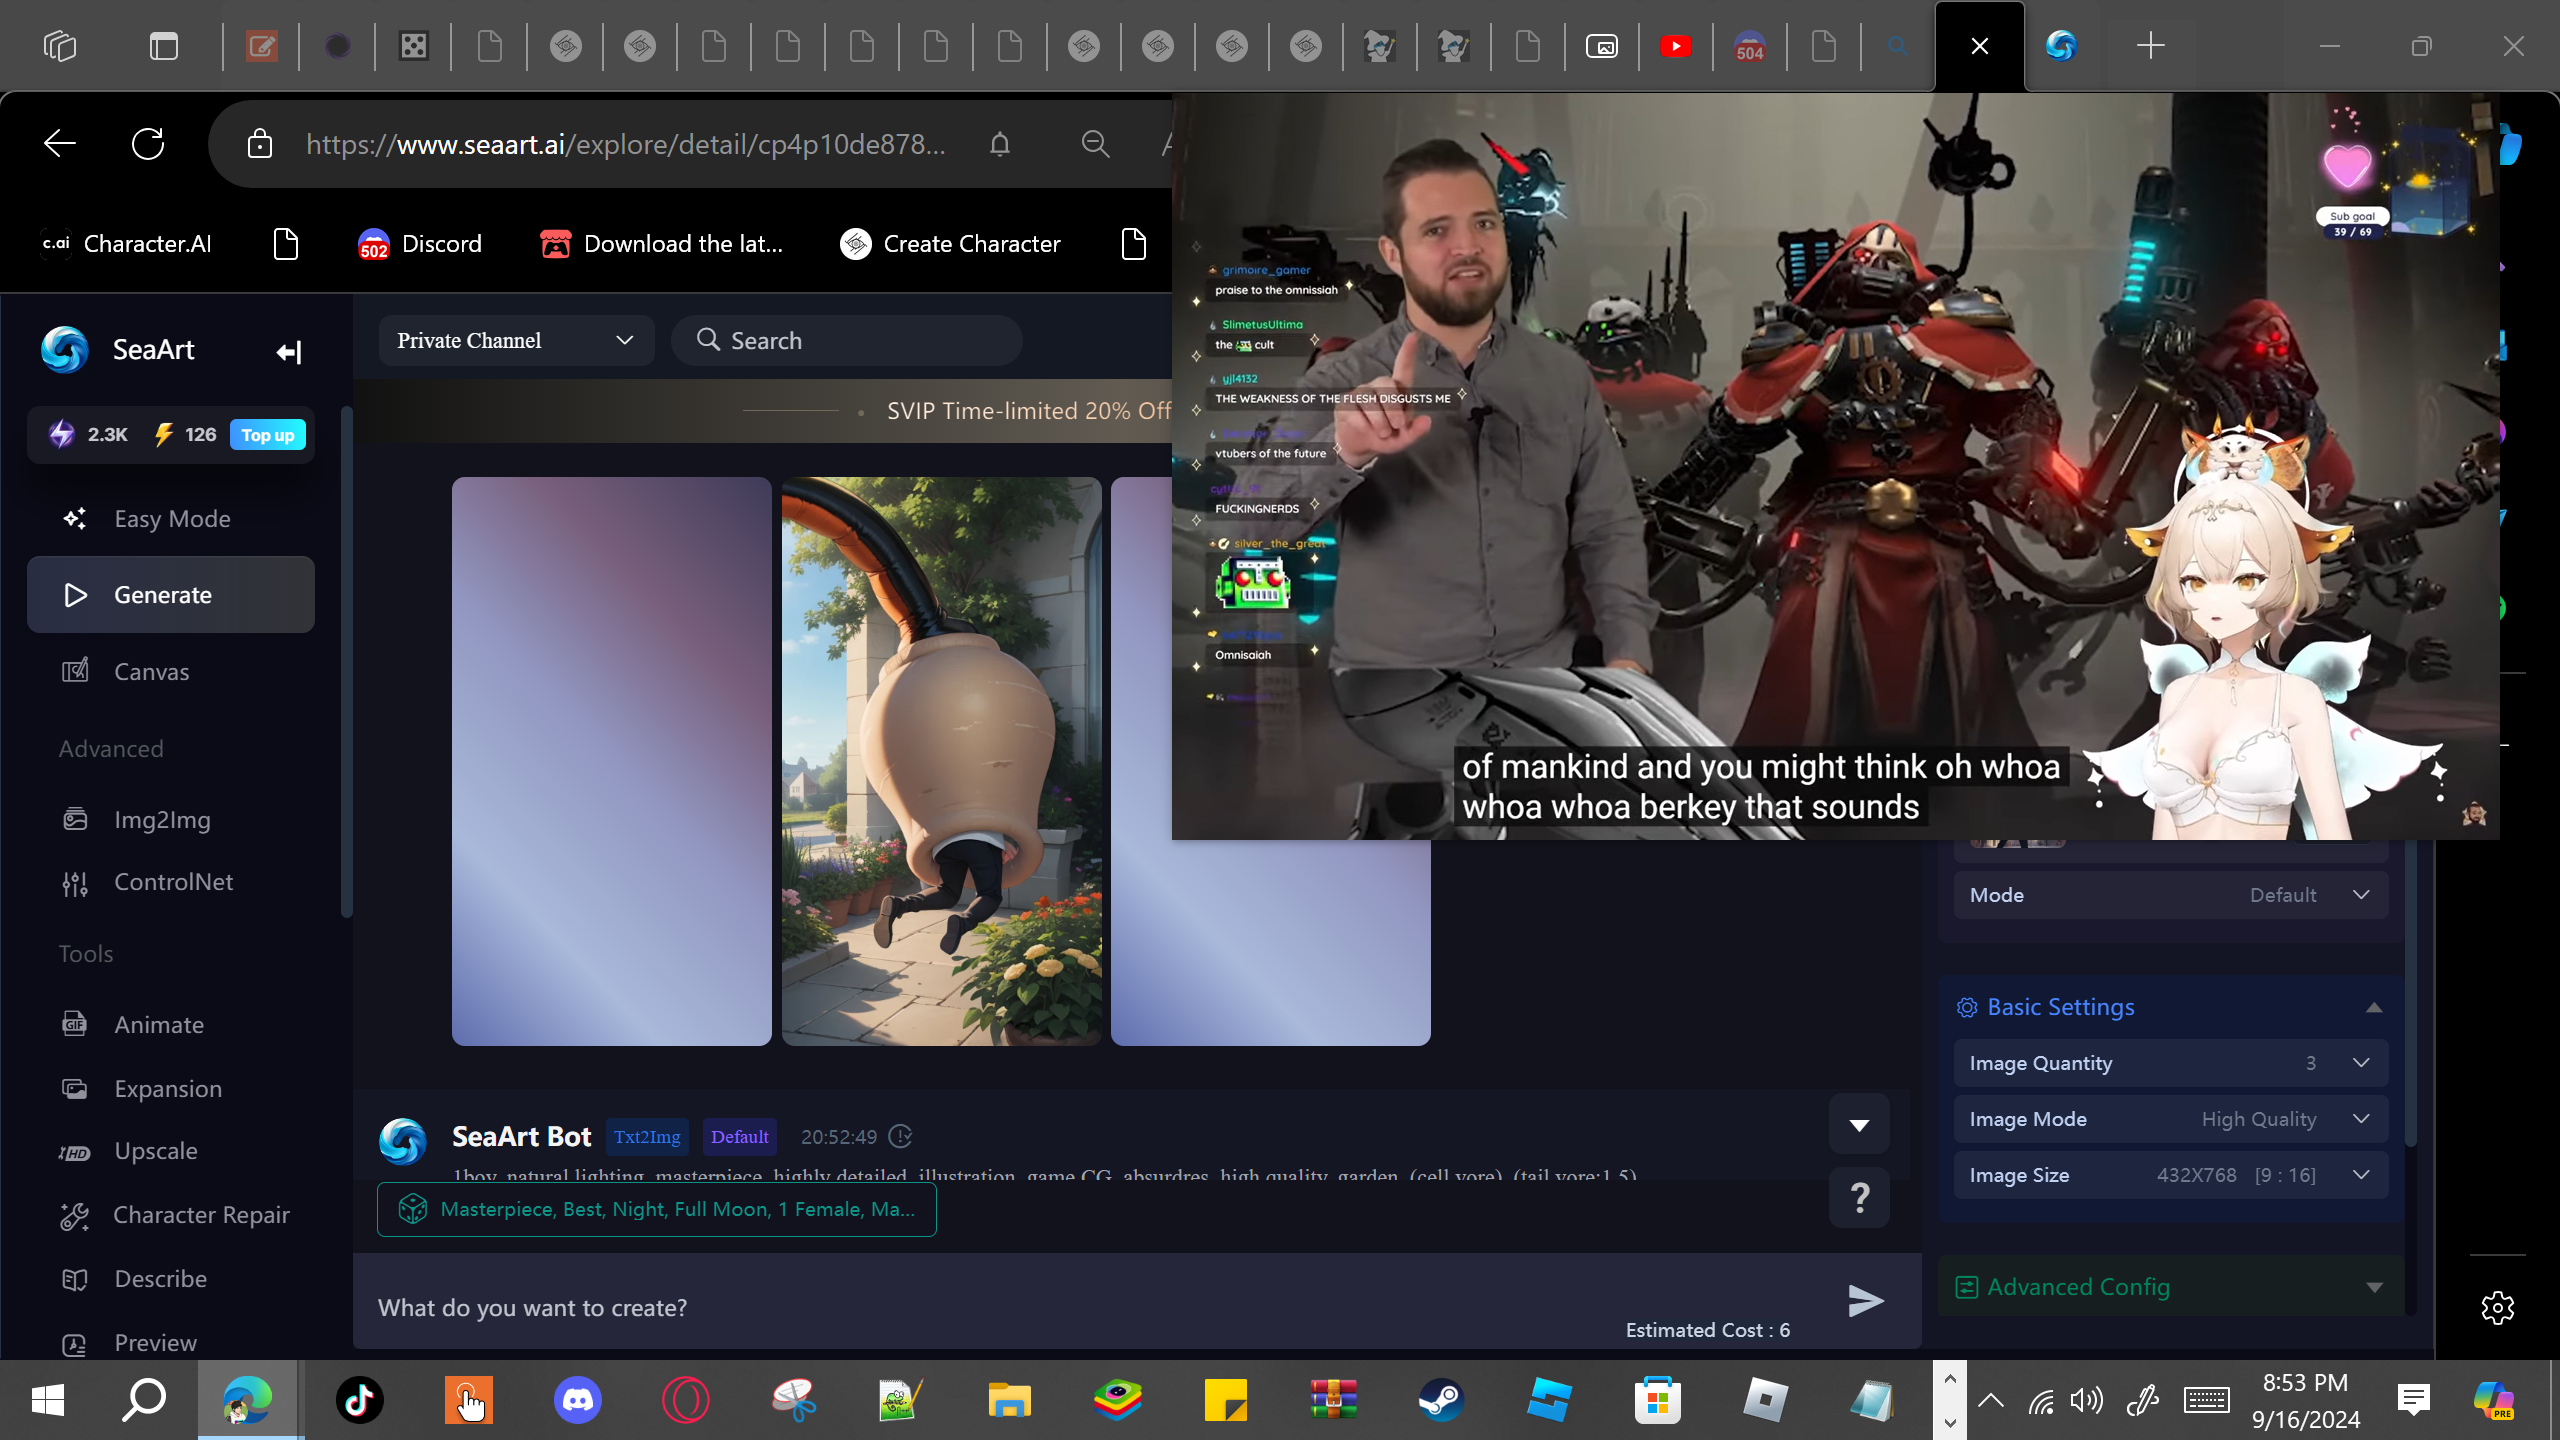2560x1440 pixels.
Task: Open the Image Mode dropdown
Action: [2171, 1119]
